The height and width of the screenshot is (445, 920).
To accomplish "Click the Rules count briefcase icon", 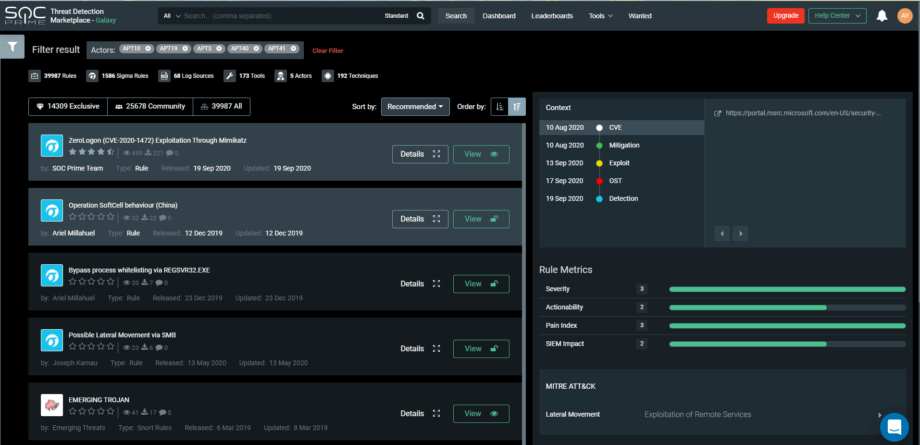I will click(x=35, y=76).
